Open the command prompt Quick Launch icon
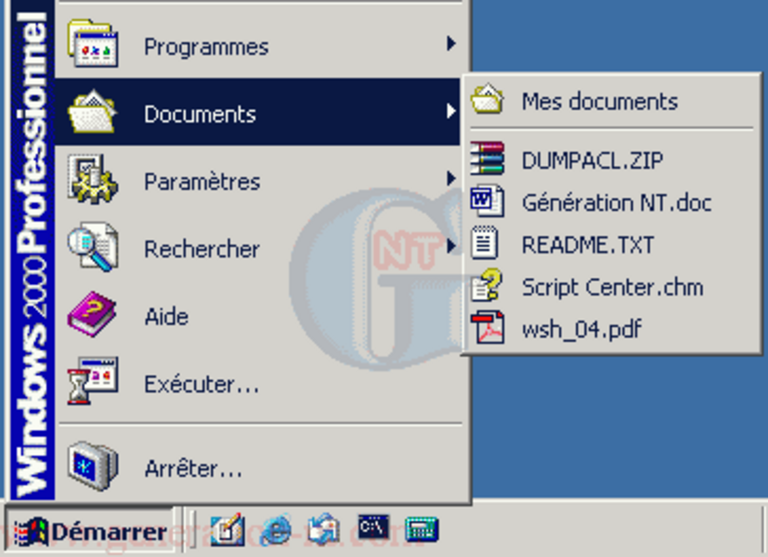Image resolution: width=768 pixels, height=557 pixels. pos(374,528)
